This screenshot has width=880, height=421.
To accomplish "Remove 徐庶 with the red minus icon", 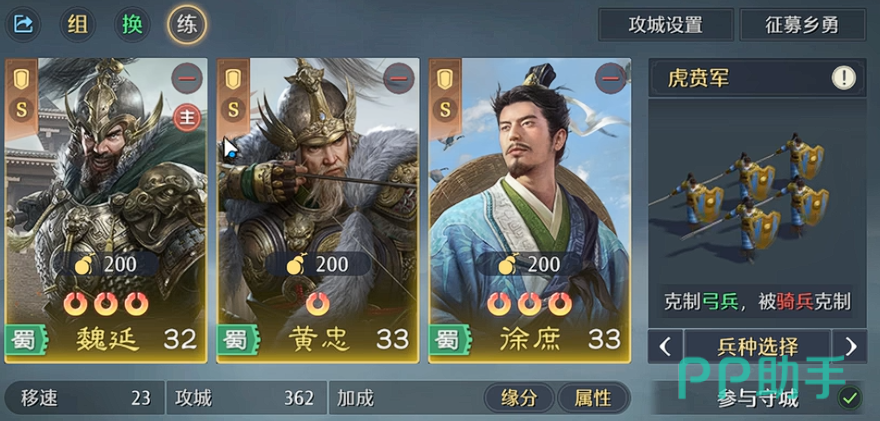I will point(611,79).
